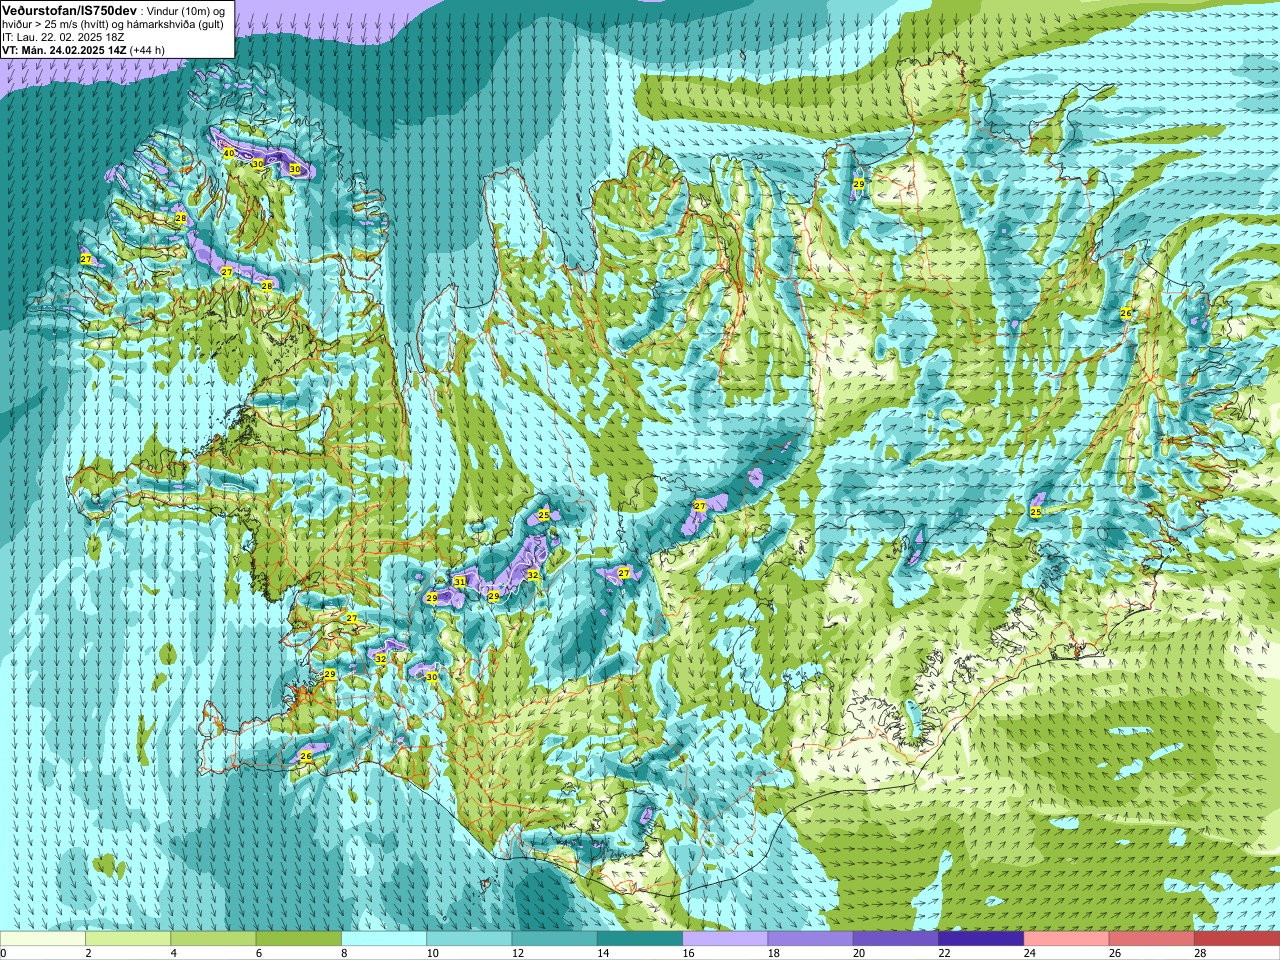The height and width of the screenshot is (960, 1280).
Task: Select the 16–18 m/s lavender legend swatch
Action: click(725, 939)
